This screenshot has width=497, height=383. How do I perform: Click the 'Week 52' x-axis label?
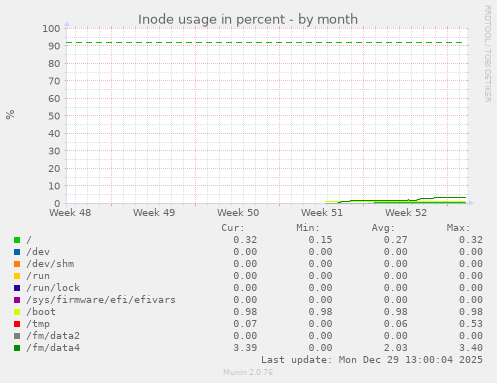coord(406,213)
